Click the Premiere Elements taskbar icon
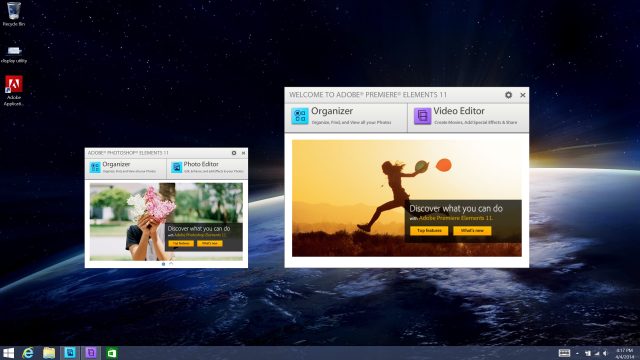The width and height of the screenshot is (640, 360). [91, 353]
